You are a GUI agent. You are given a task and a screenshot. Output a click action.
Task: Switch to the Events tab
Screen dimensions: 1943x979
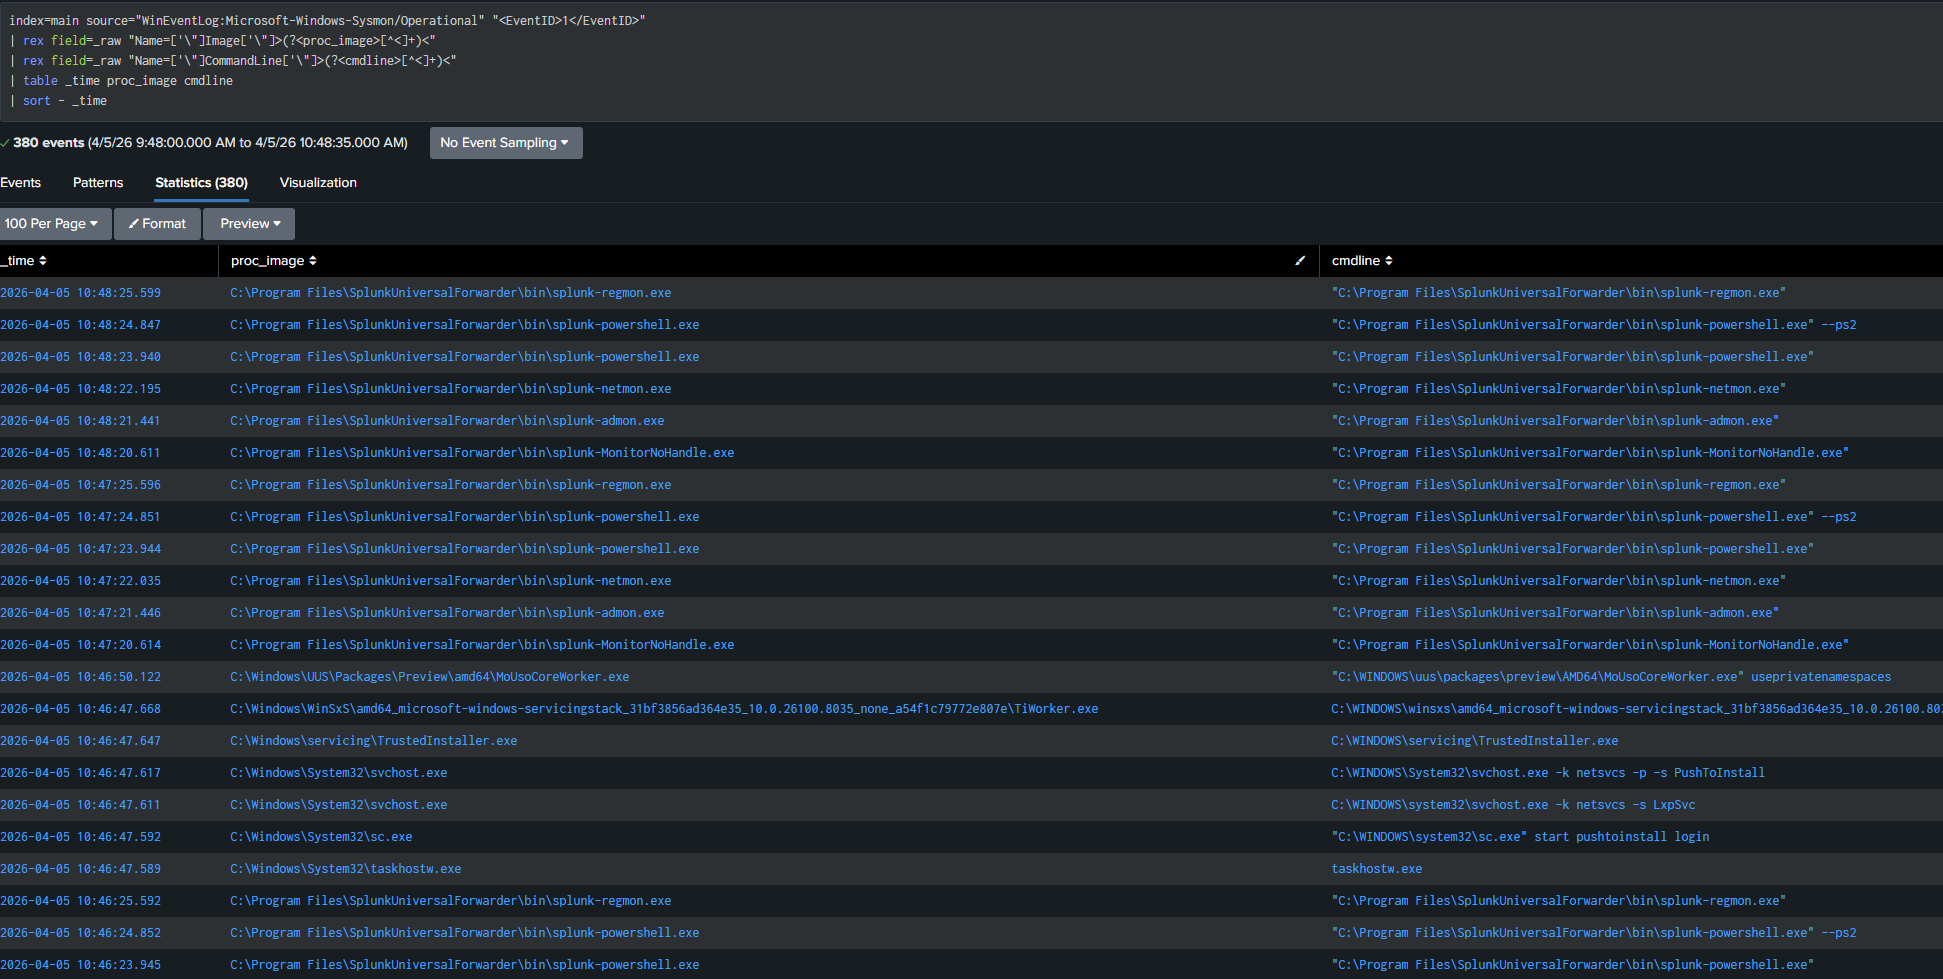point(21,183)
